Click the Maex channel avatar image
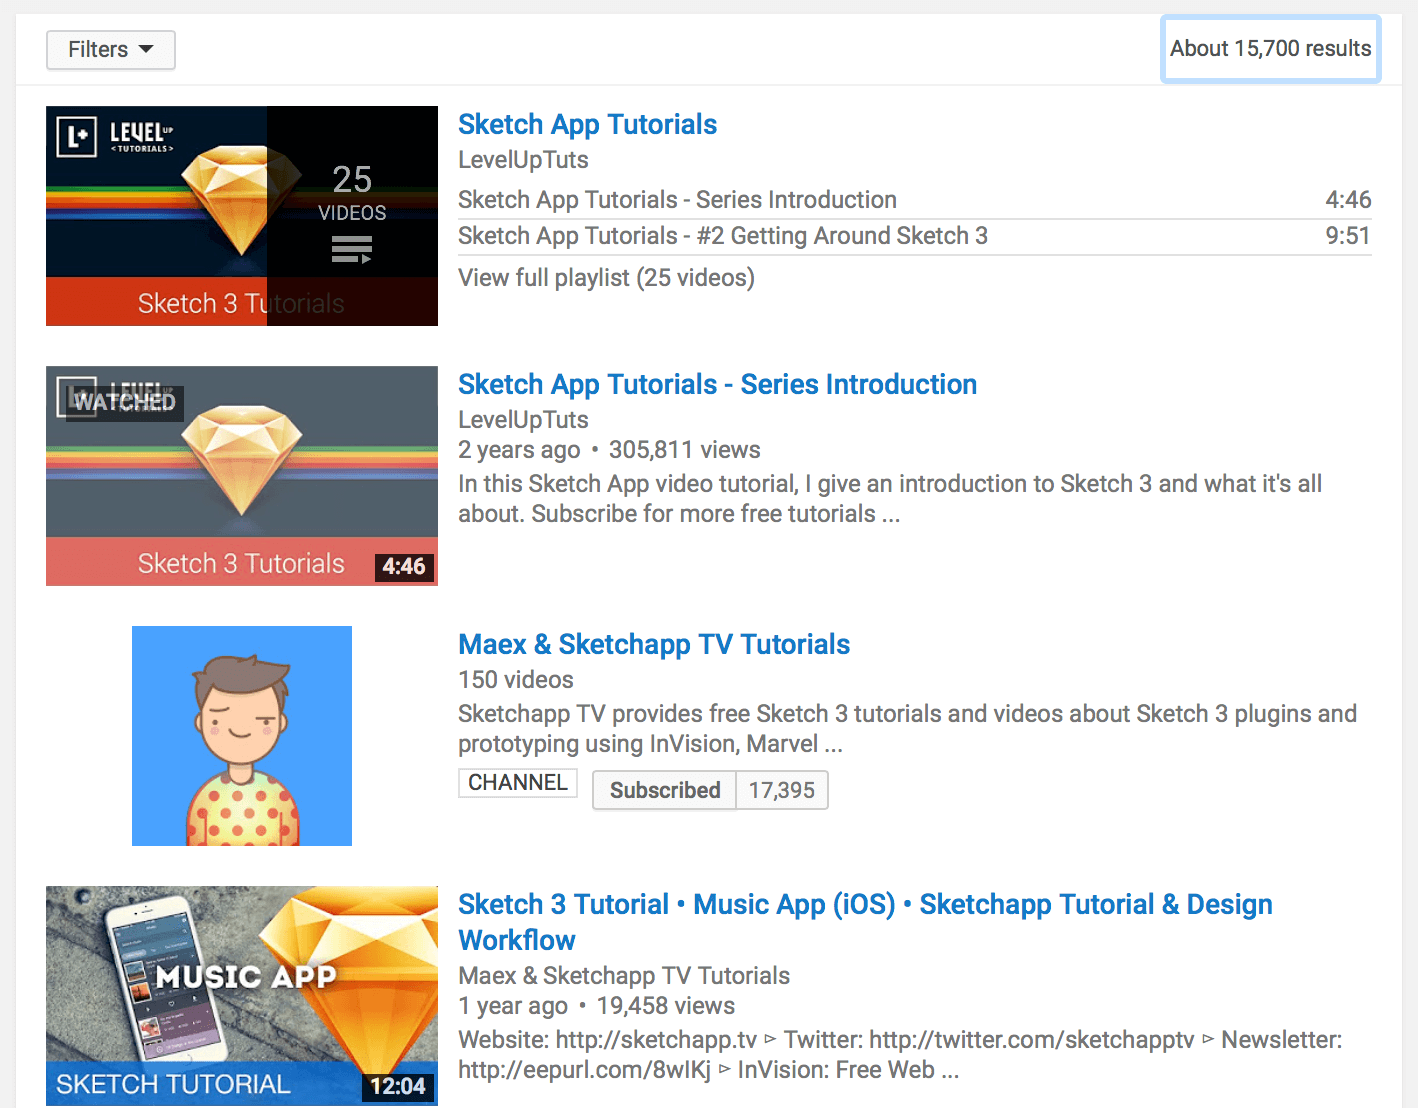1418x1108 pixels. coord(242,736)
